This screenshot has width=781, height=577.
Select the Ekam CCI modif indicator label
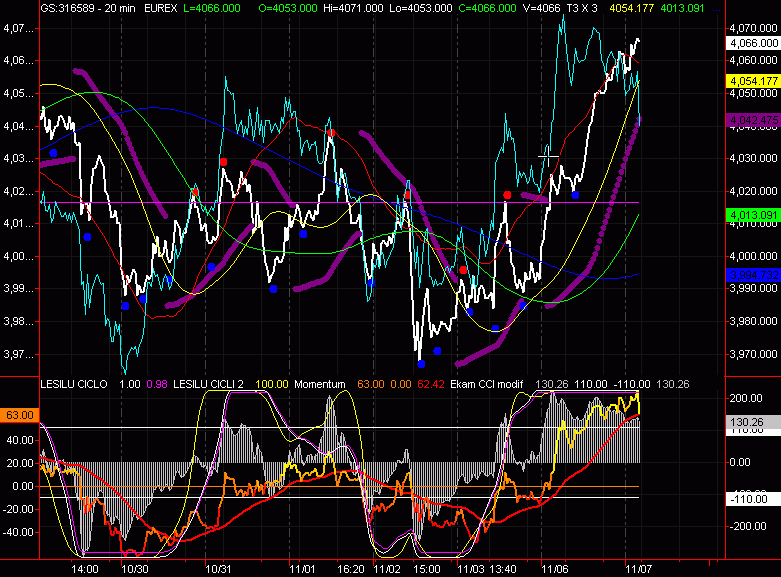487,384
